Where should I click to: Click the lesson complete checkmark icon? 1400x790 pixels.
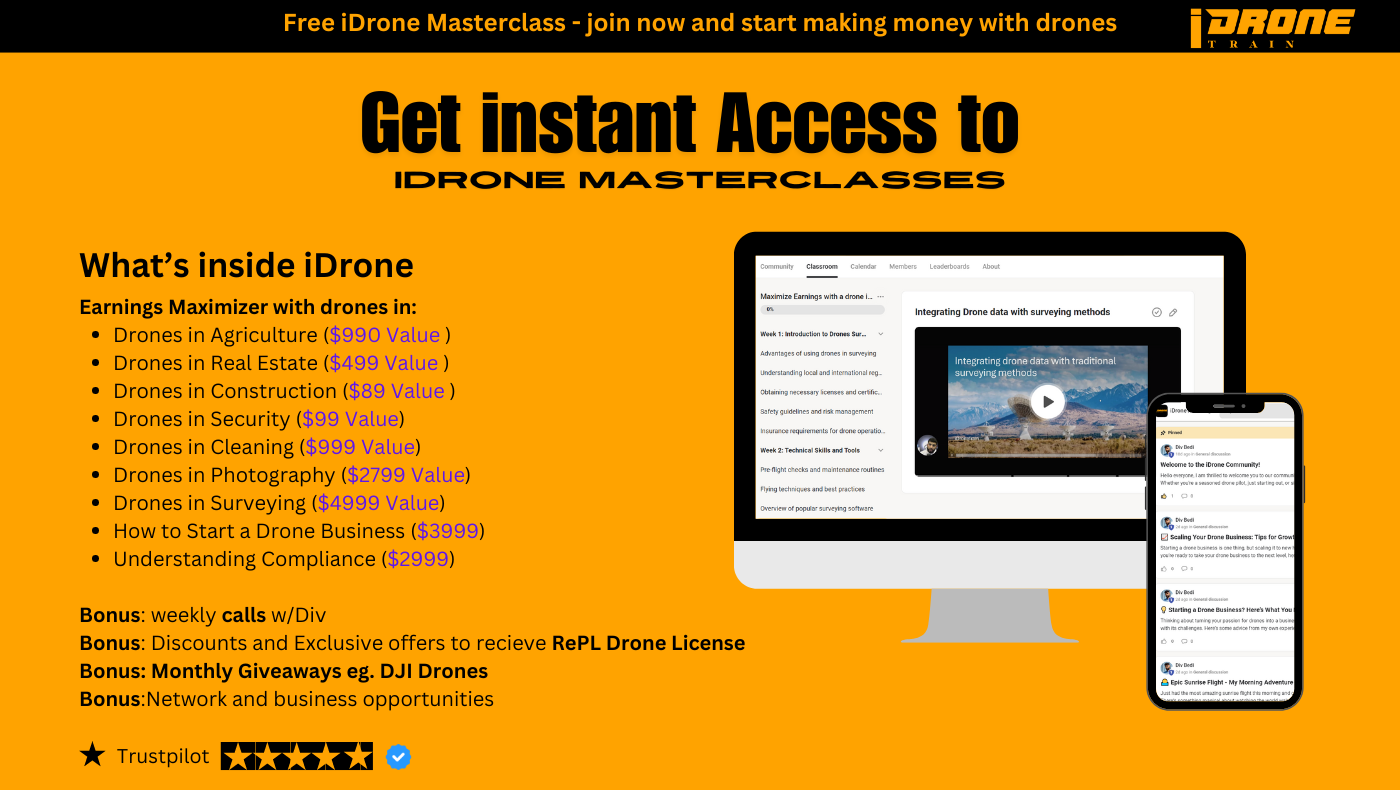1157,311
